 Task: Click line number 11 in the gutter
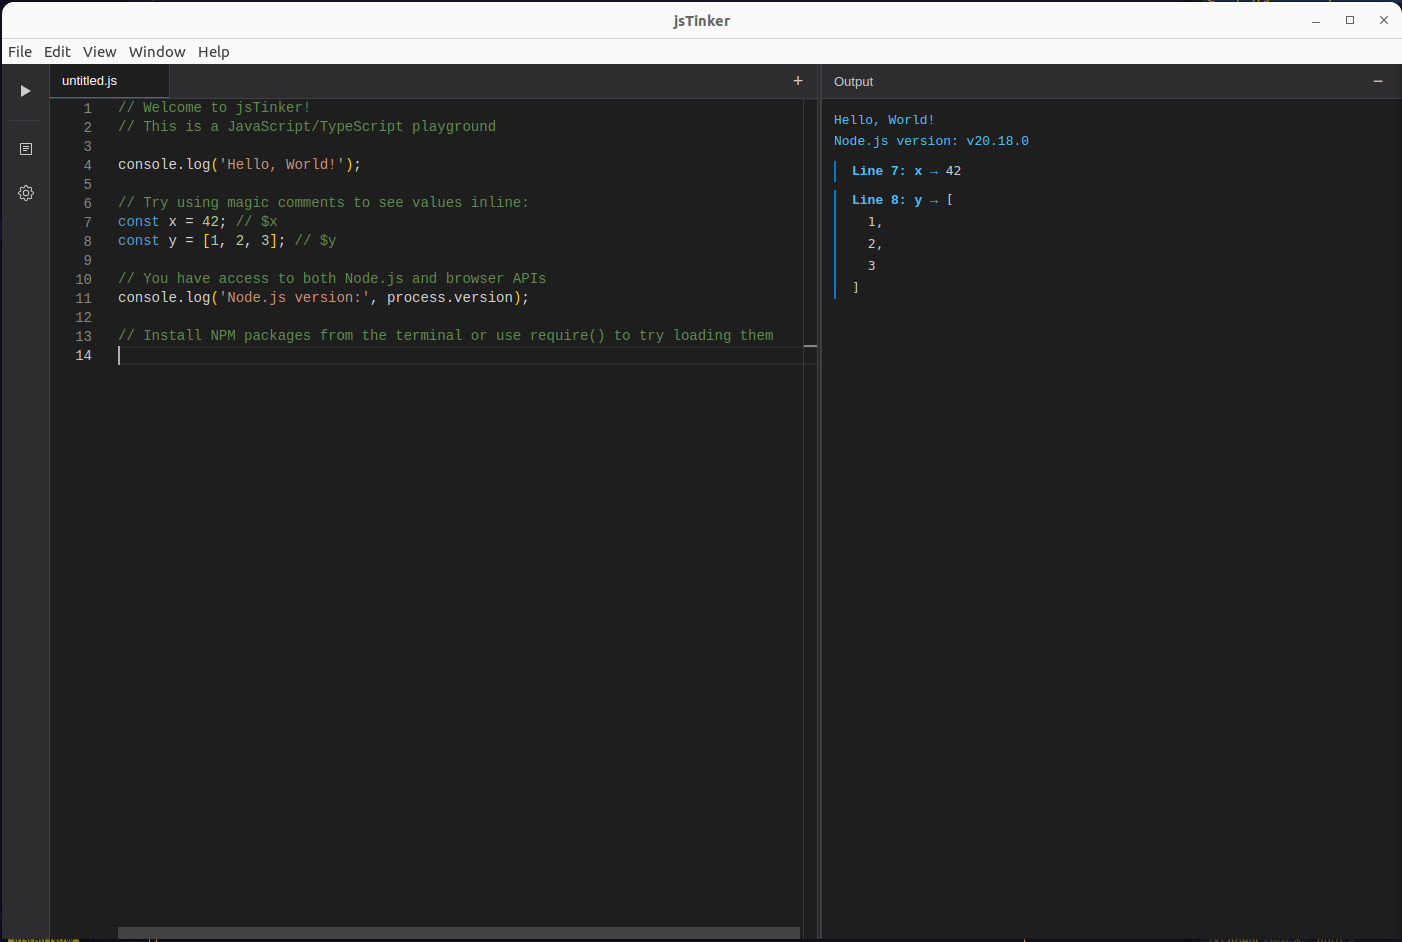tap(84, 298)
